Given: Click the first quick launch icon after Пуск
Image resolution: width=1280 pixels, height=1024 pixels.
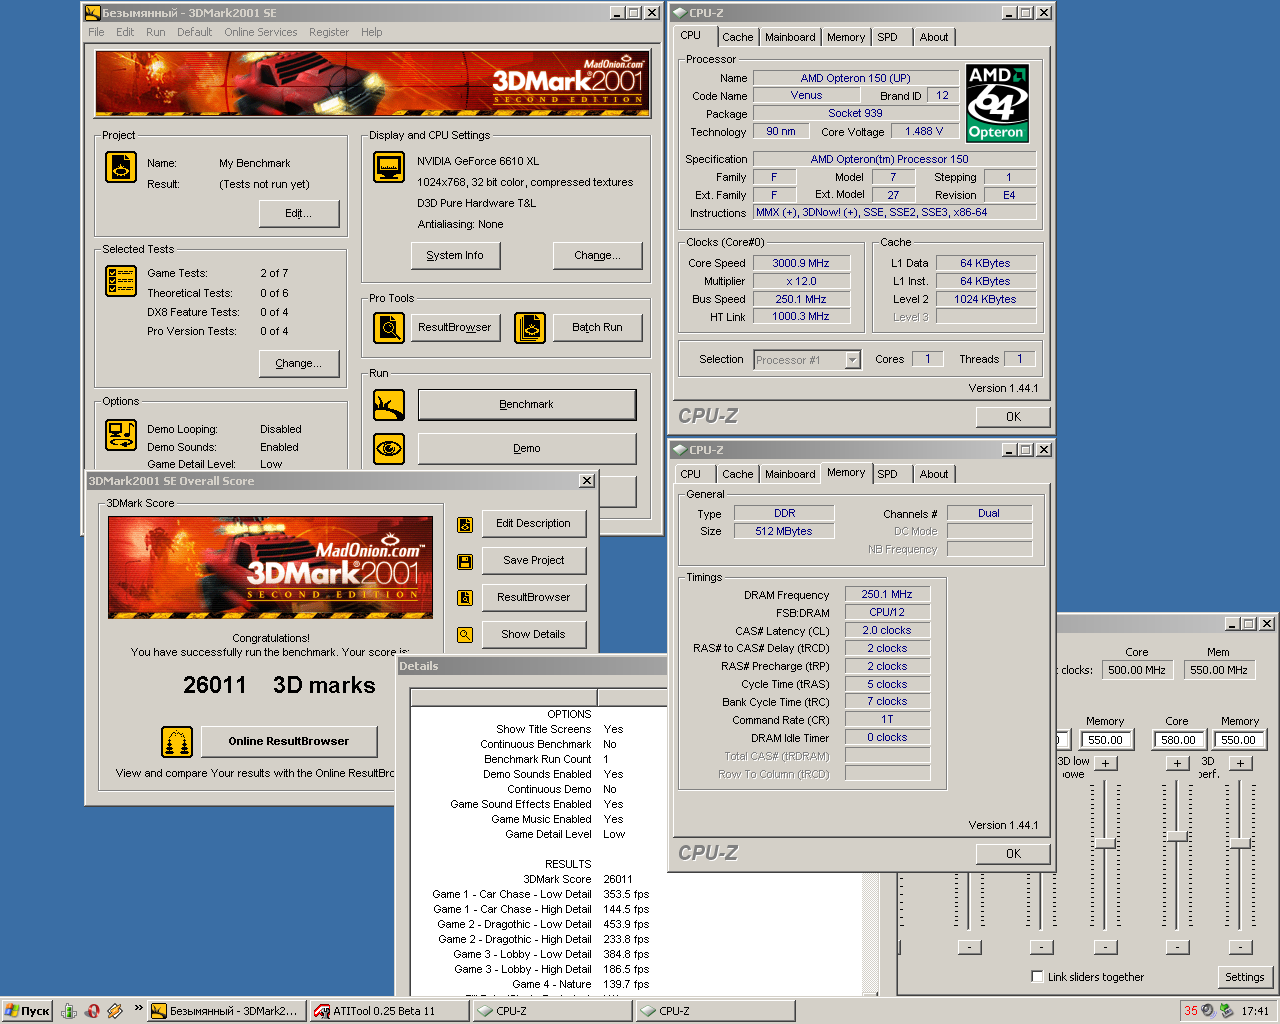Looking at the screenshot, I should (x=69, y=1011).
